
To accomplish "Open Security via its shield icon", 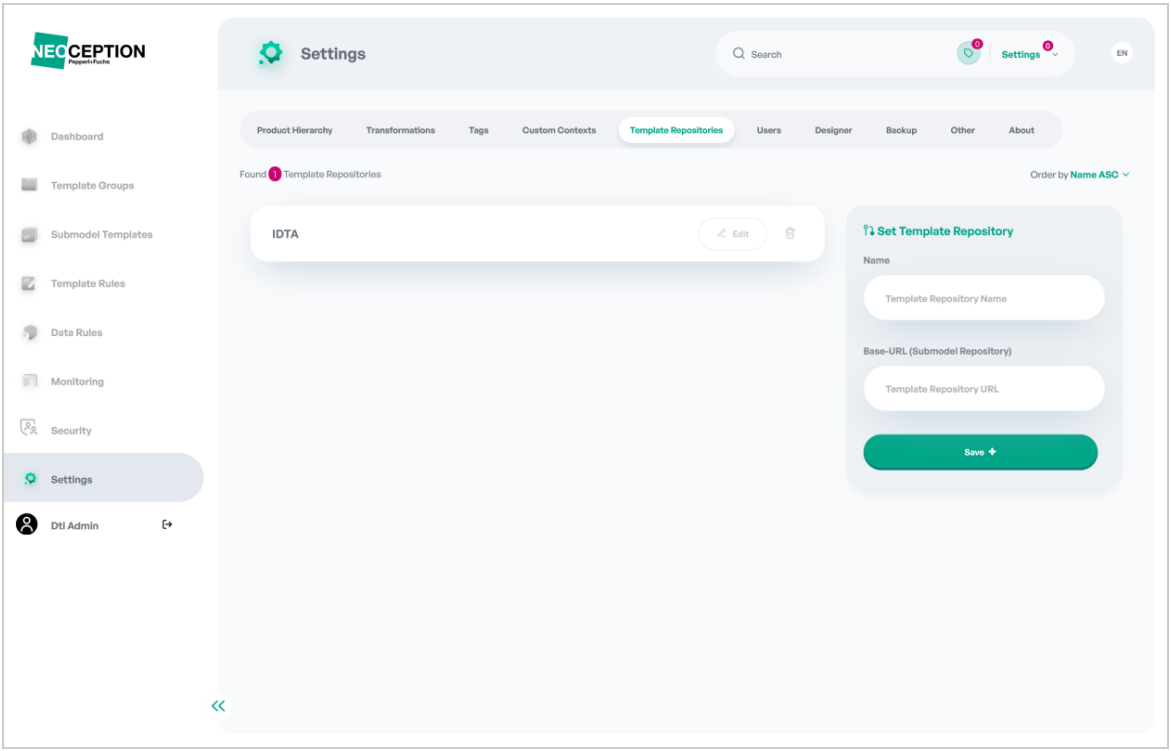I will (28, 428).
